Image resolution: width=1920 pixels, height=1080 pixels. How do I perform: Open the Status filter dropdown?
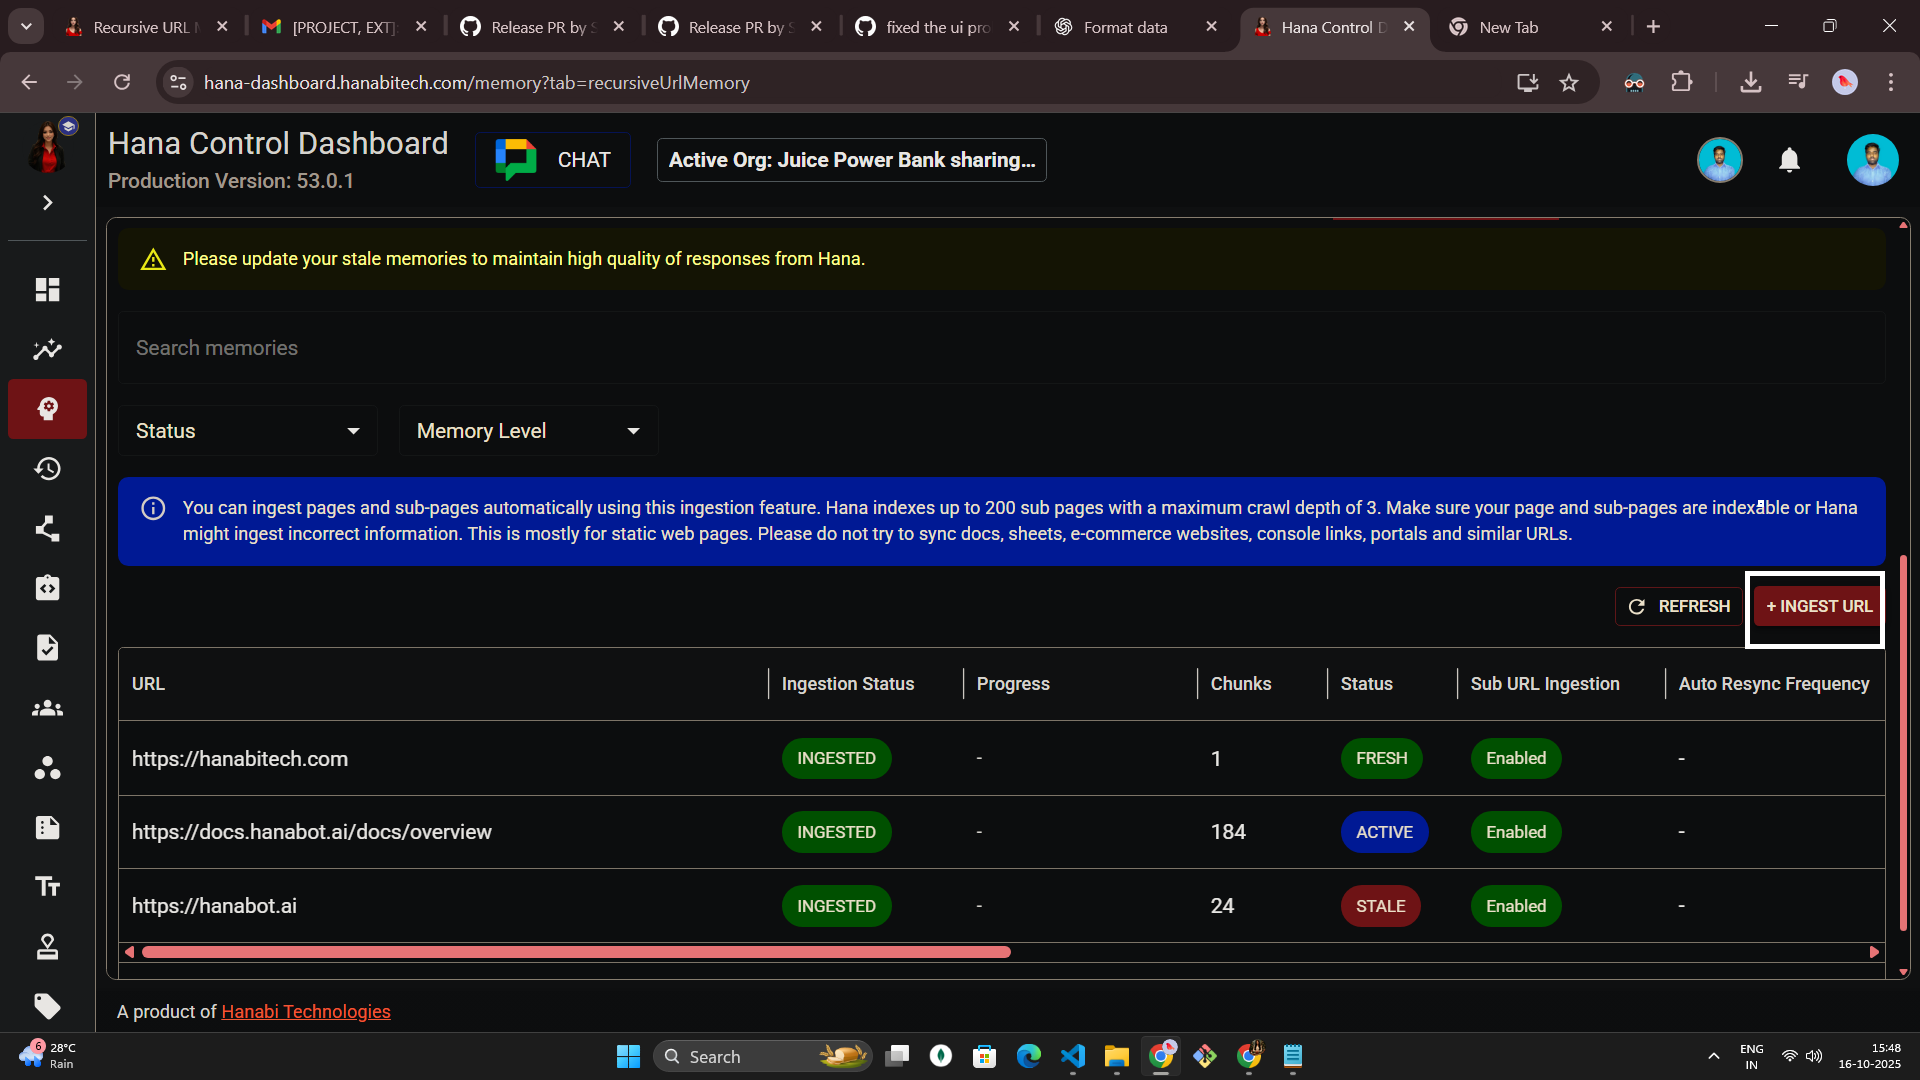[247, 431]
